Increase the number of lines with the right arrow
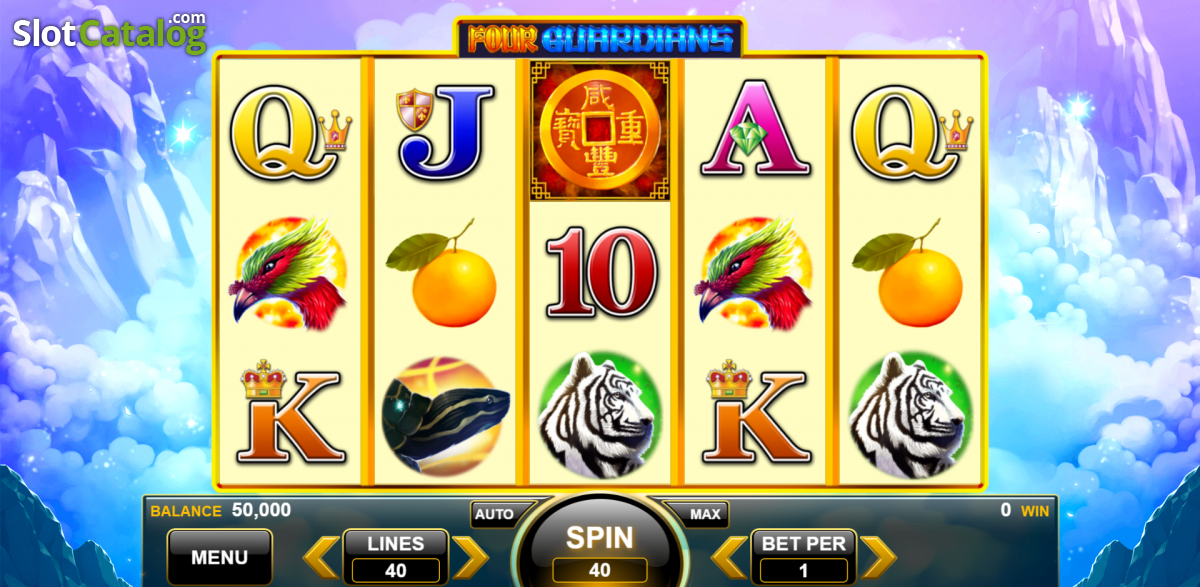The image size is (1200, 587). coord(470,557)
